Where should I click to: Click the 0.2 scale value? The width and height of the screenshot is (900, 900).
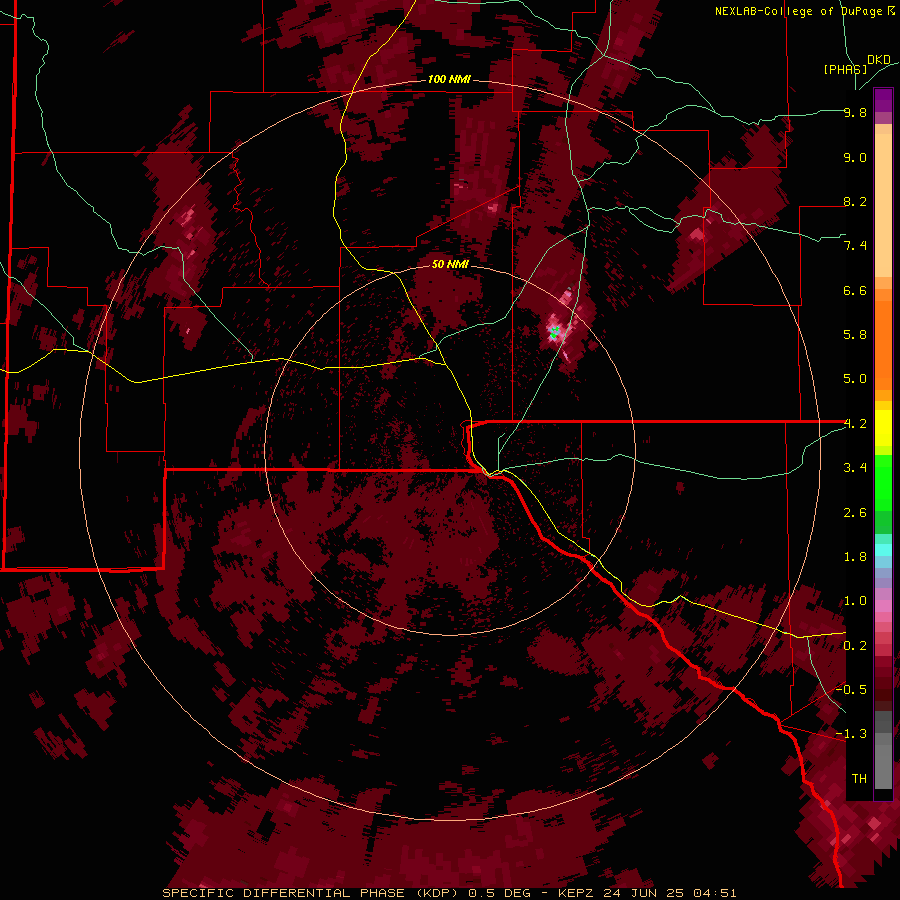855,646
